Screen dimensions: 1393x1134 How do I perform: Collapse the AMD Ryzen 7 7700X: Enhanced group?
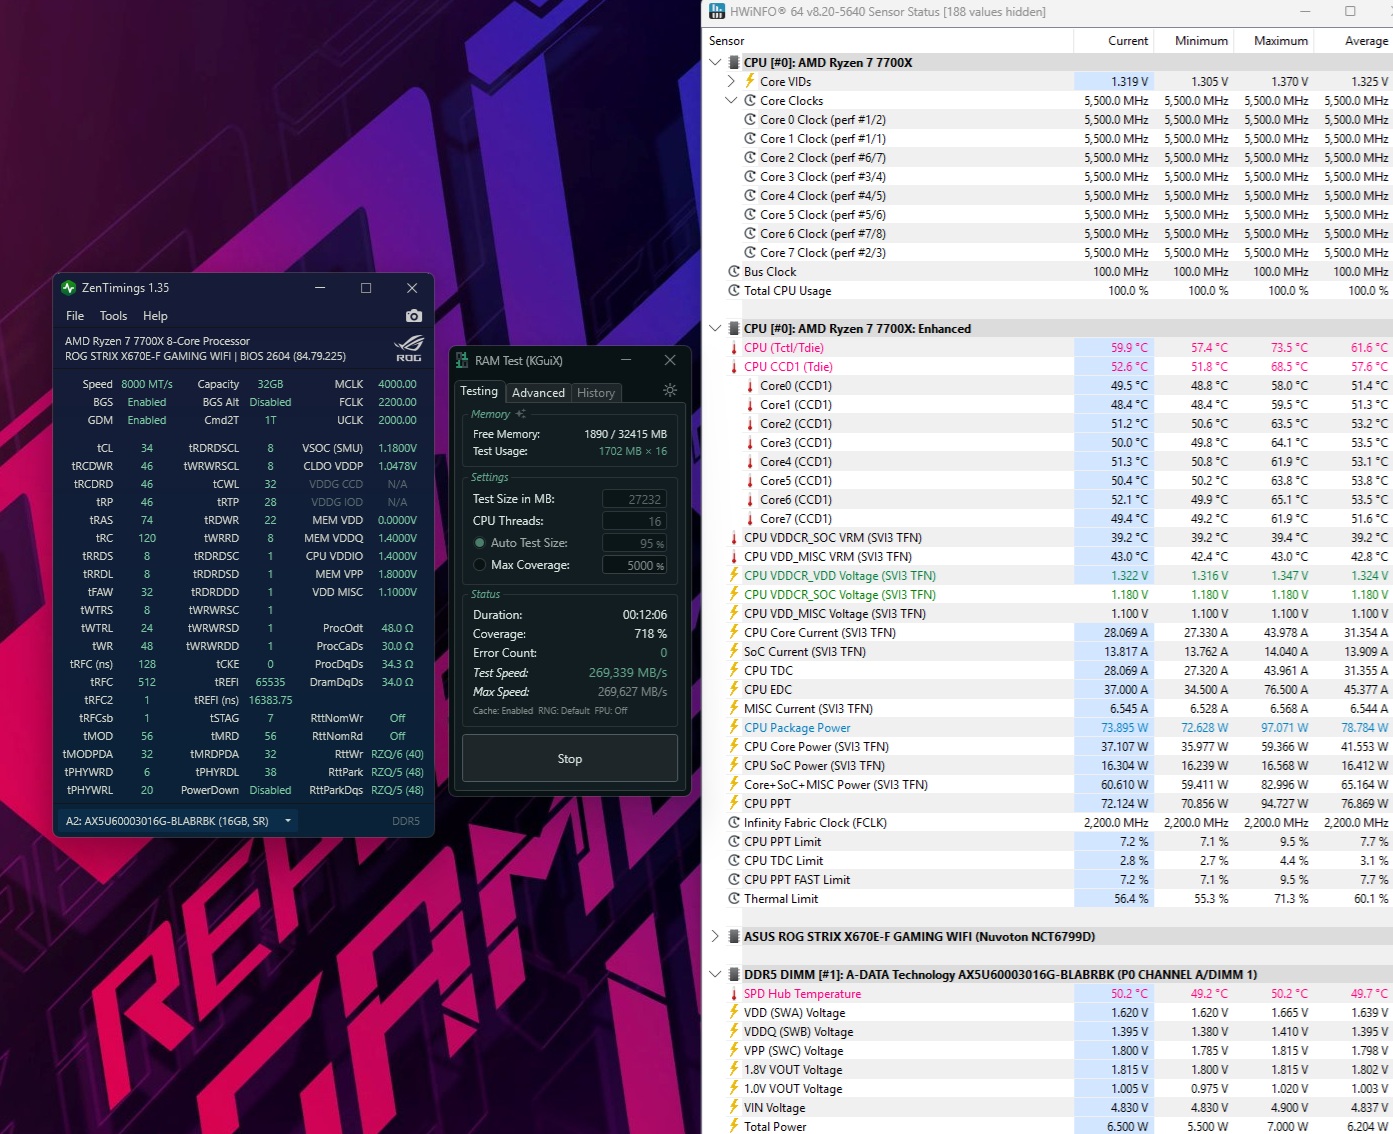[x=715, y=329]
